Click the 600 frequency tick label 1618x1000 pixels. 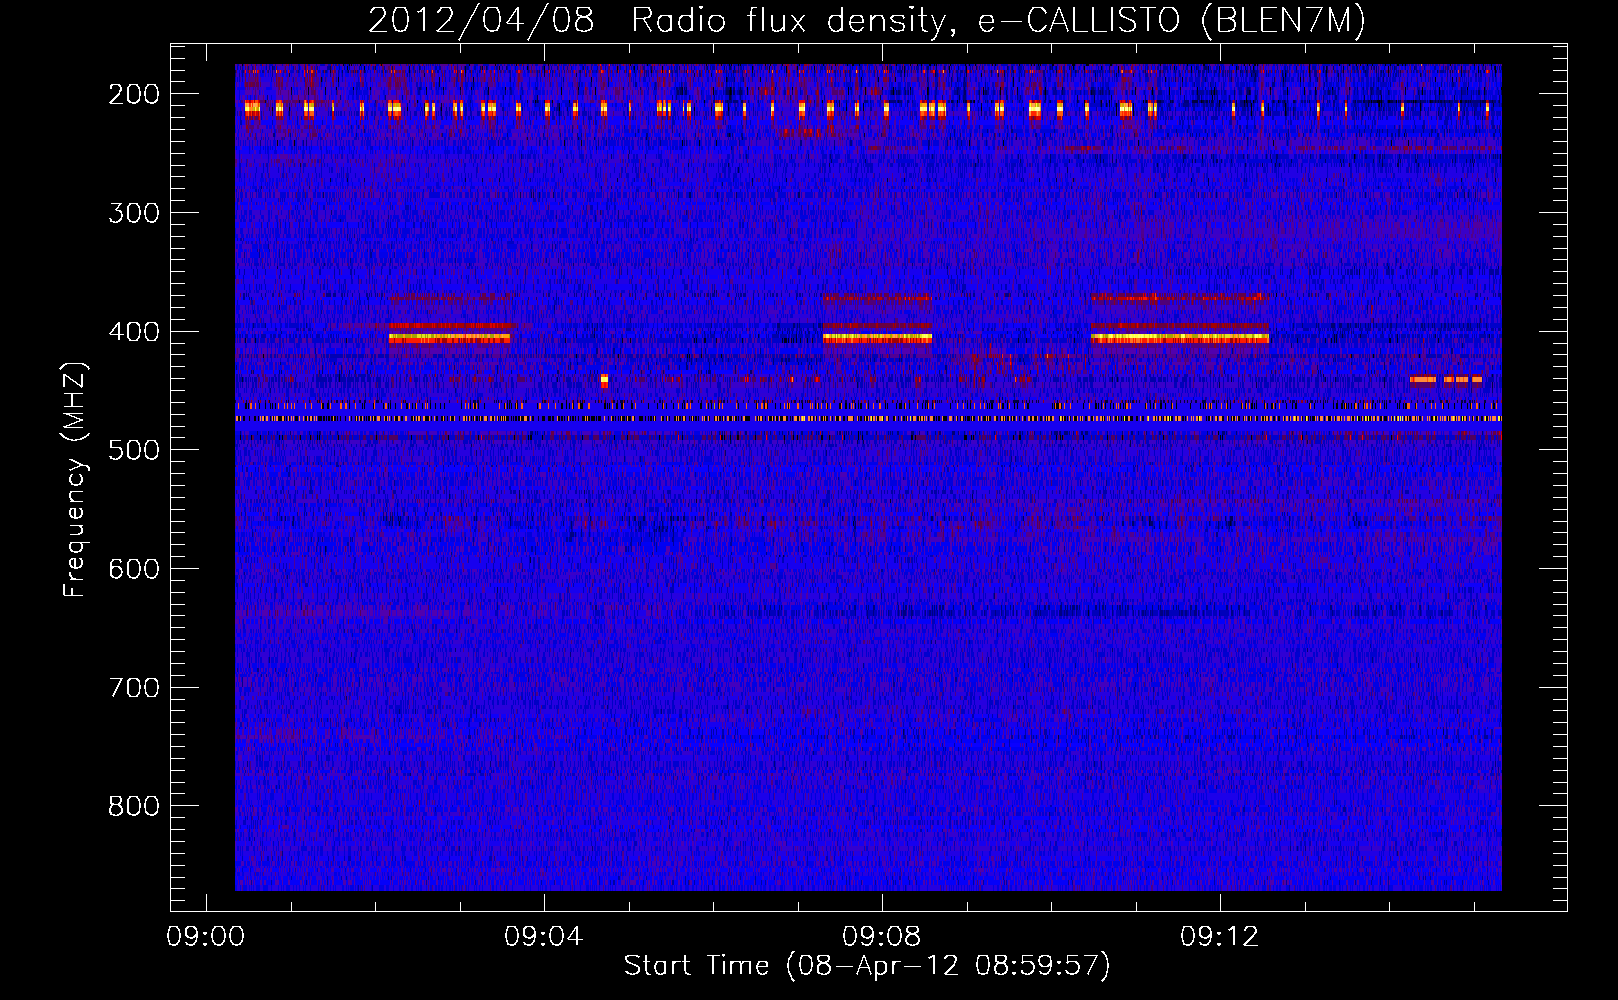[134, 568]
